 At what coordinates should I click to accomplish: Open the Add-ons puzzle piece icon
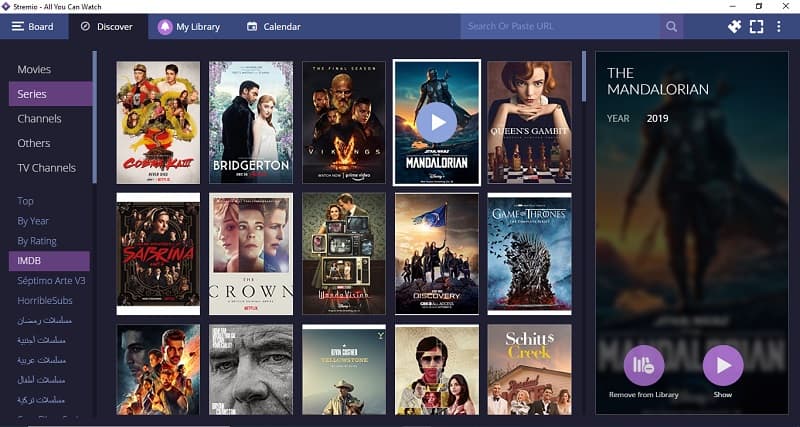734,27
